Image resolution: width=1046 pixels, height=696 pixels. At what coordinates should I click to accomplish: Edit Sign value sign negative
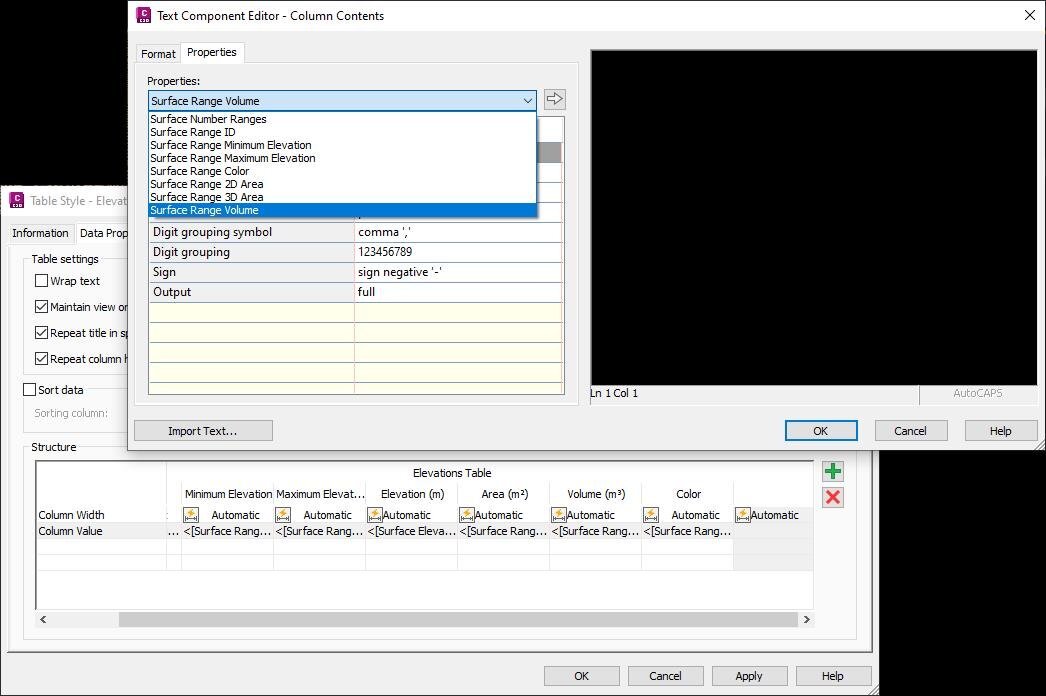(458, 272)
